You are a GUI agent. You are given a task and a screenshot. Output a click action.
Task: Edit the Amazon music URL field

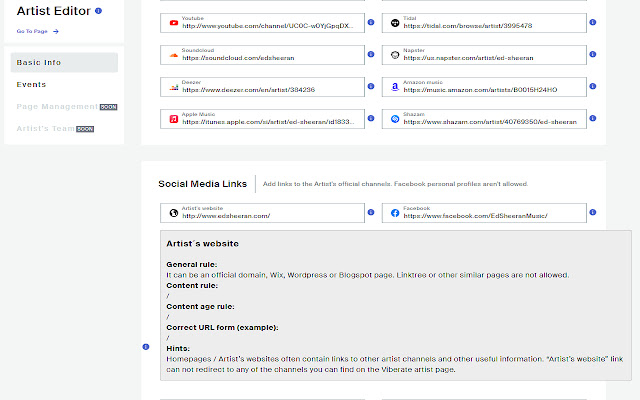[x=484, y=87]
